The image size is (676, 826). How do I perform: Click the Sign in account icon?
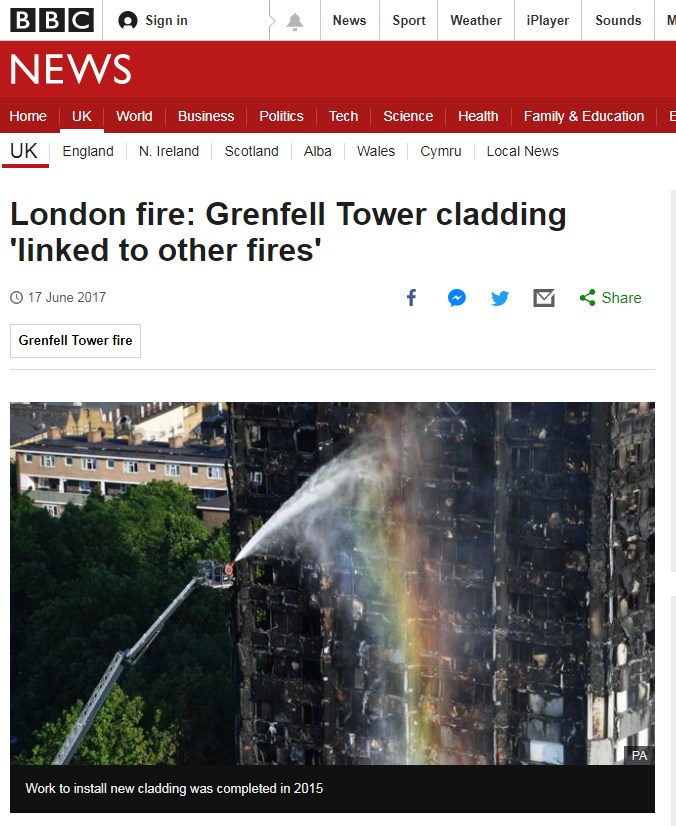[x=128, y=21]
